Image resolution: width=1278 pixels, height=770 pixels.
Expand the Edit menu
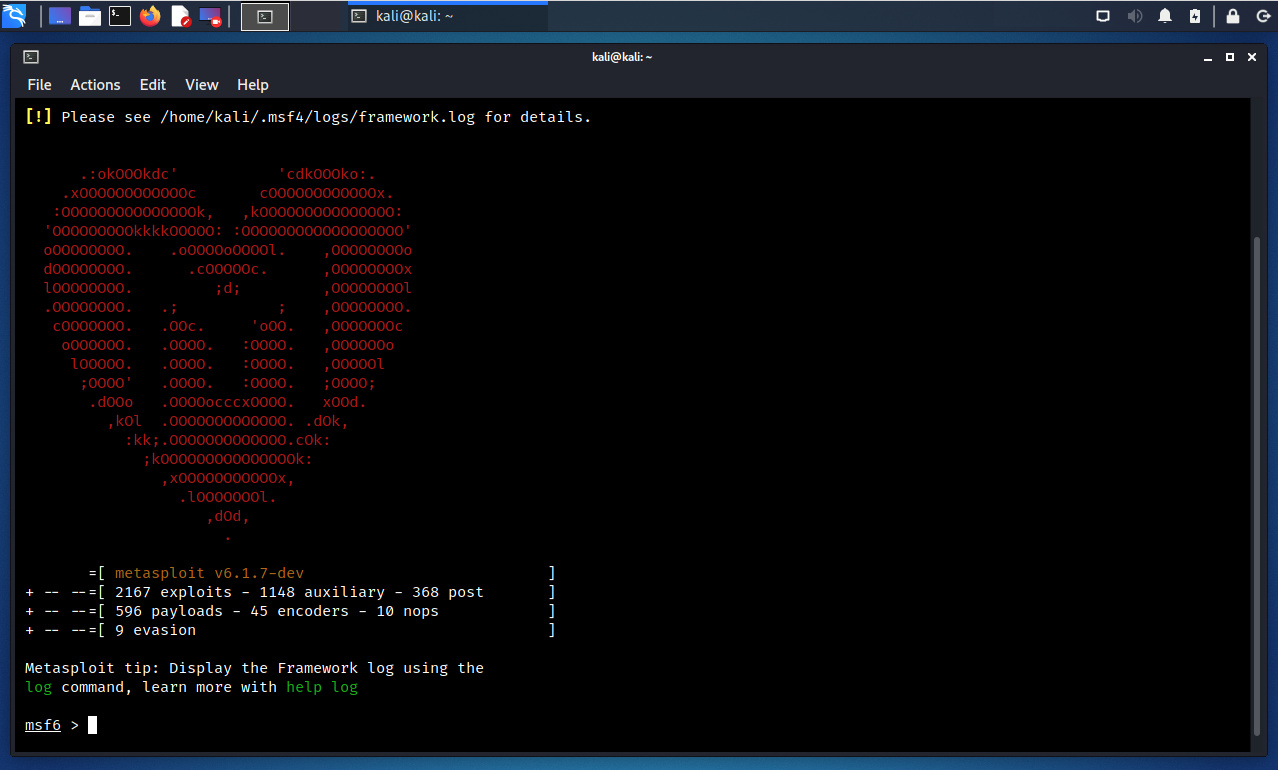click(153, 85)
